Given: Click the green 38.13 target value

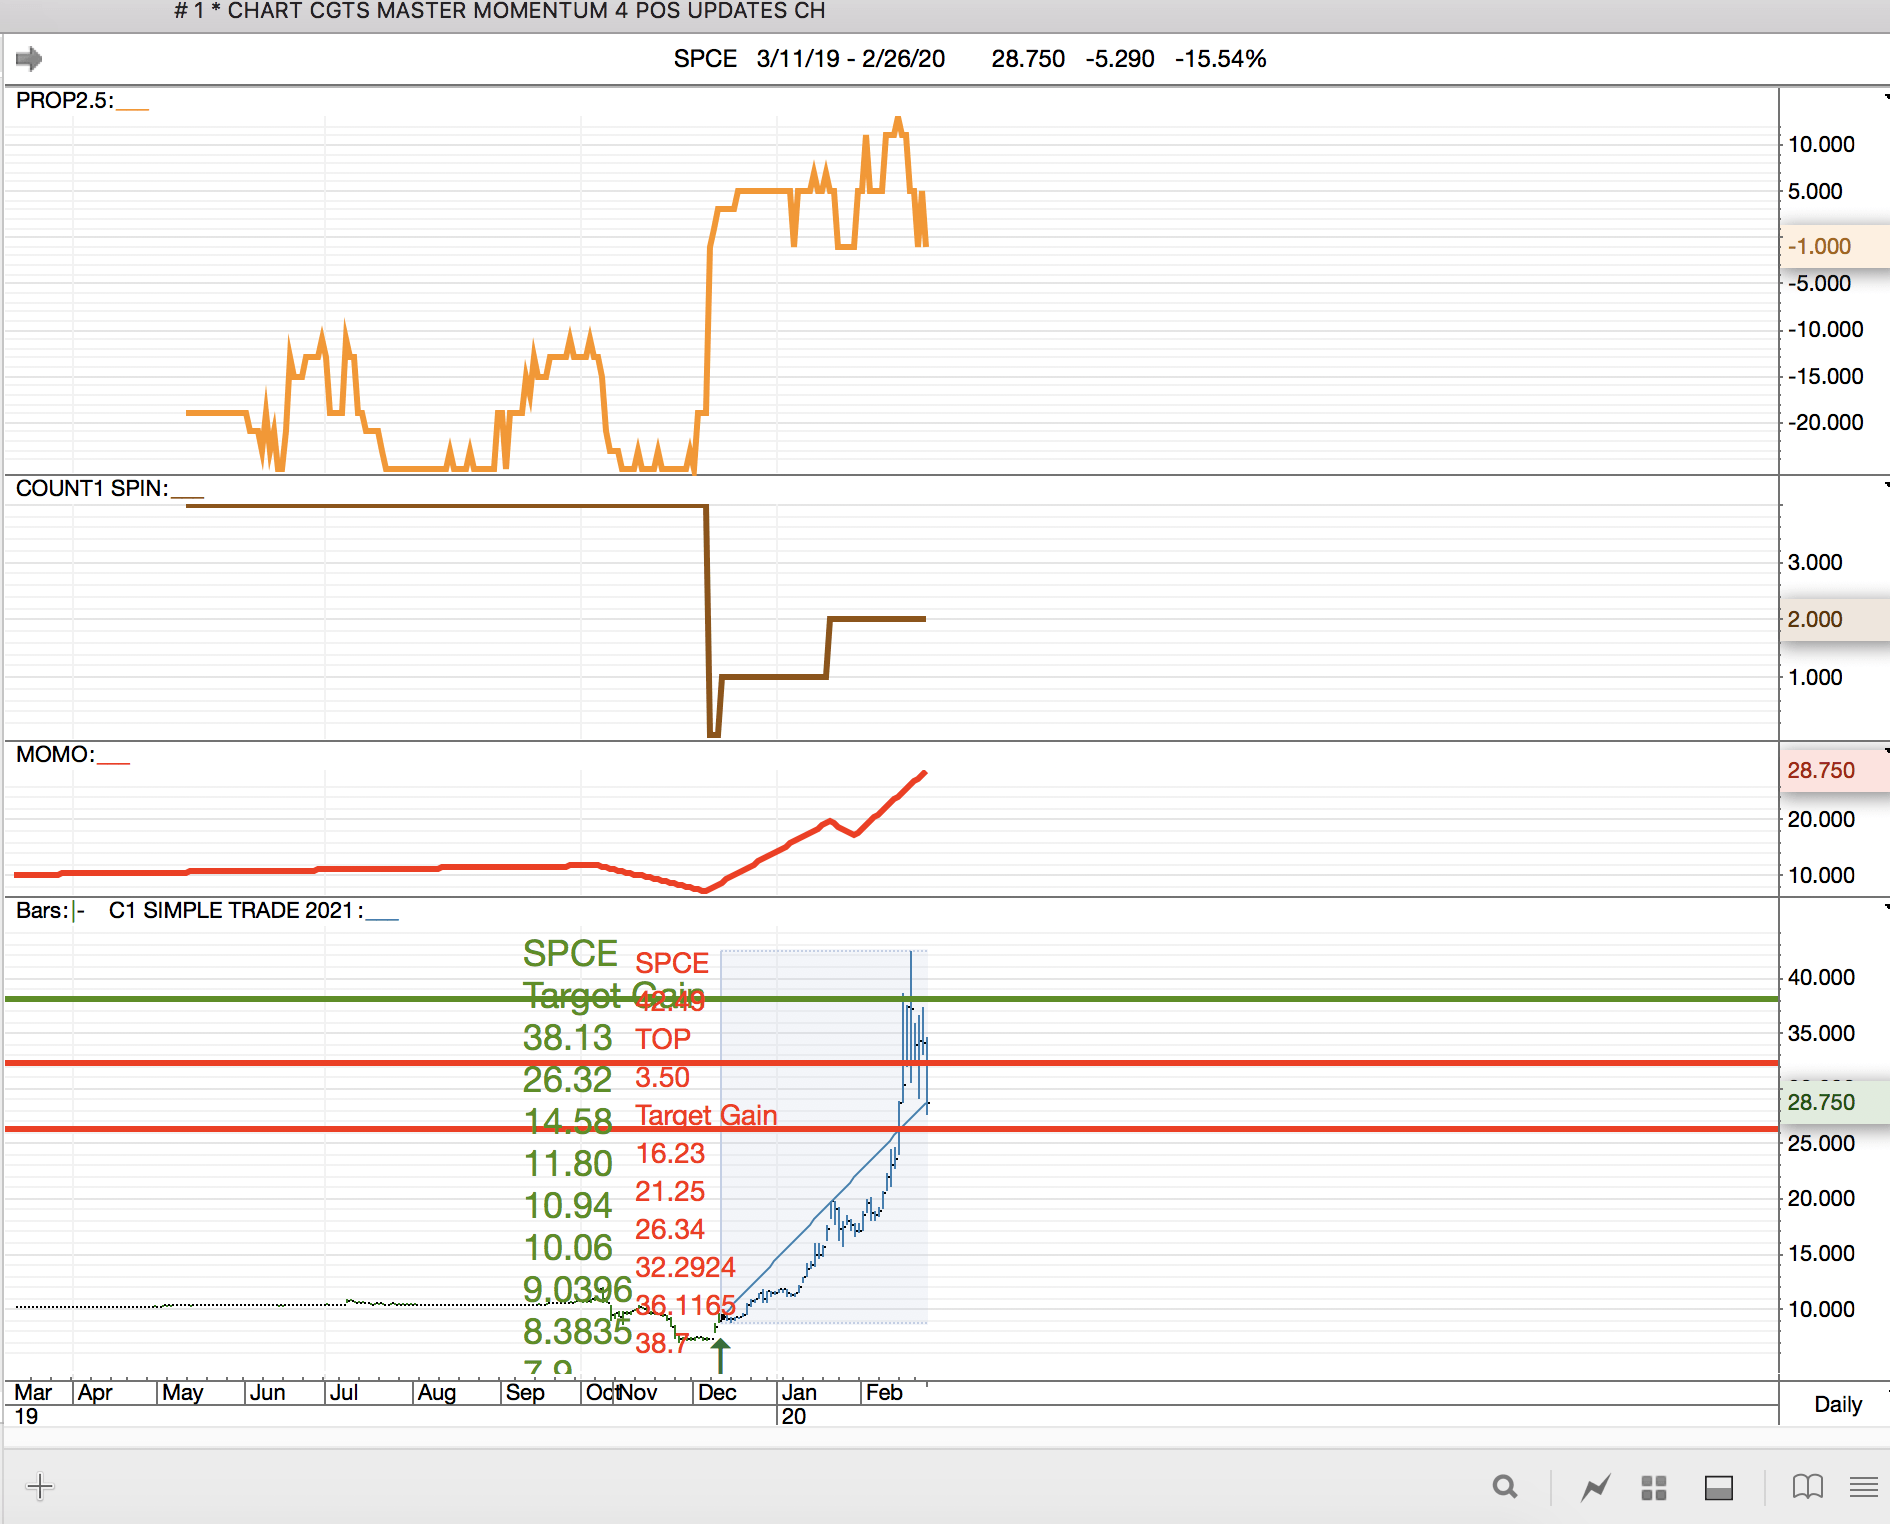Looking at the screenshot, I should (567, 1037).
